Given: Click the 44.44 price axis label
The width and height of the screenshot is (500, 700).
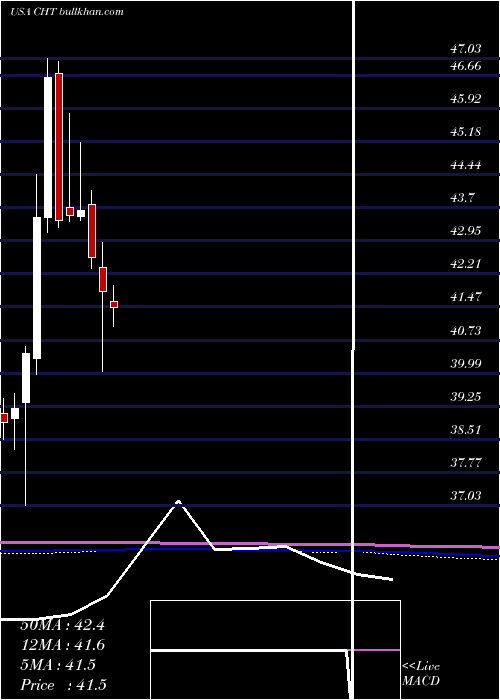Looking at the screenshot, I should pyautogui.click(x=466, y=165).
